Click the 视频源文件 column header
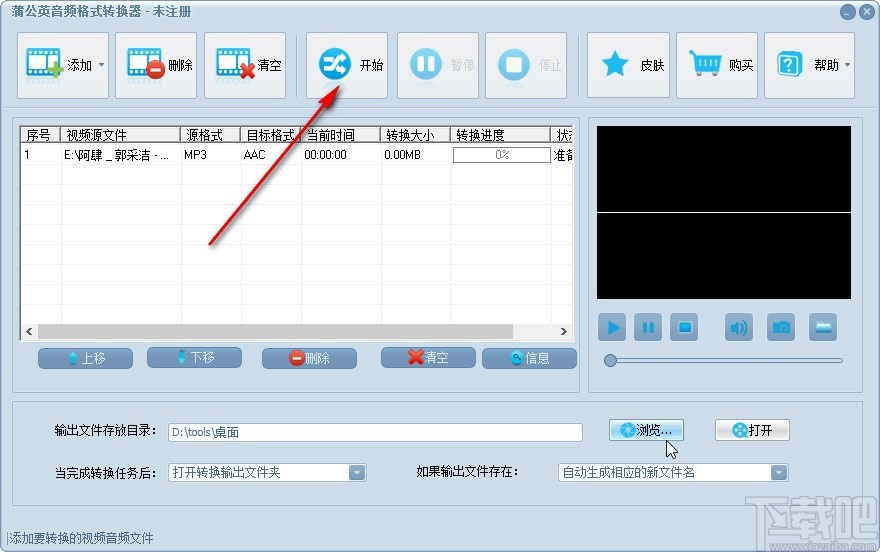Image resolution: width=880 pixels, height=552 pixels. pyautogui.click(x=120, y=135)
